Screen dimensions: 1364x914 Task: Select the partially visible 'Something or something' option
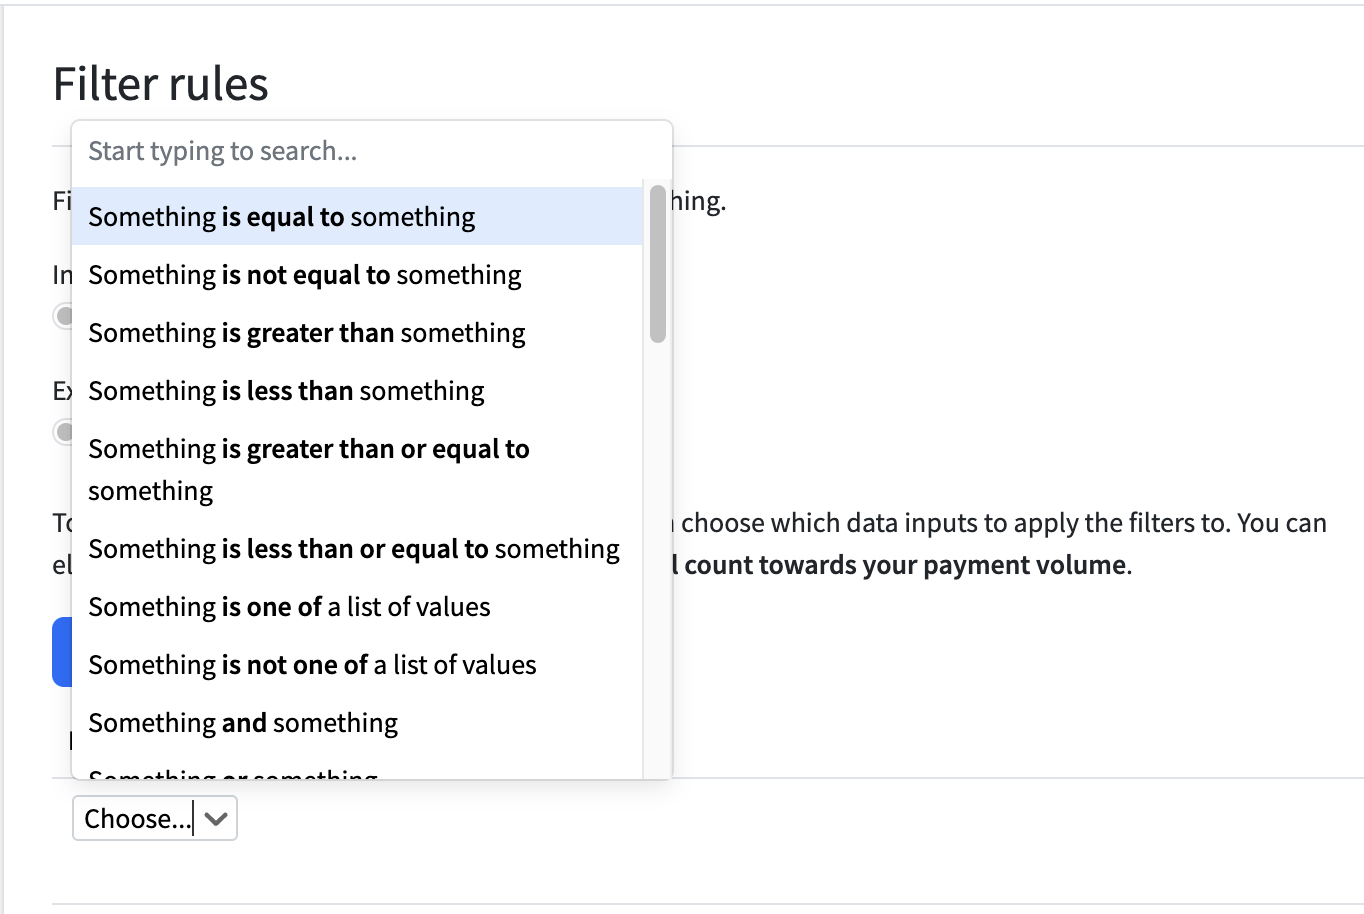(233, 773)
